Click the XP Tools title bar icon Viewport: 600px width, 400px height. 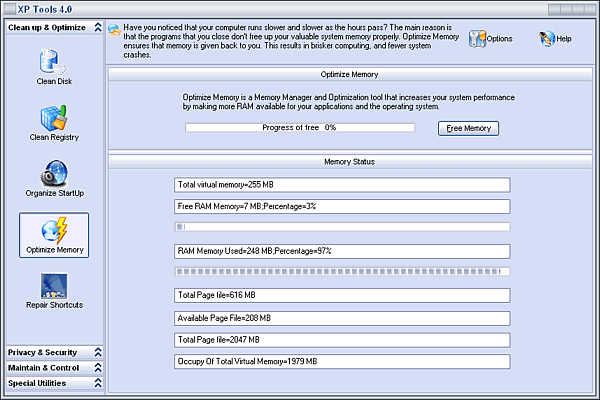coord(10,9)
